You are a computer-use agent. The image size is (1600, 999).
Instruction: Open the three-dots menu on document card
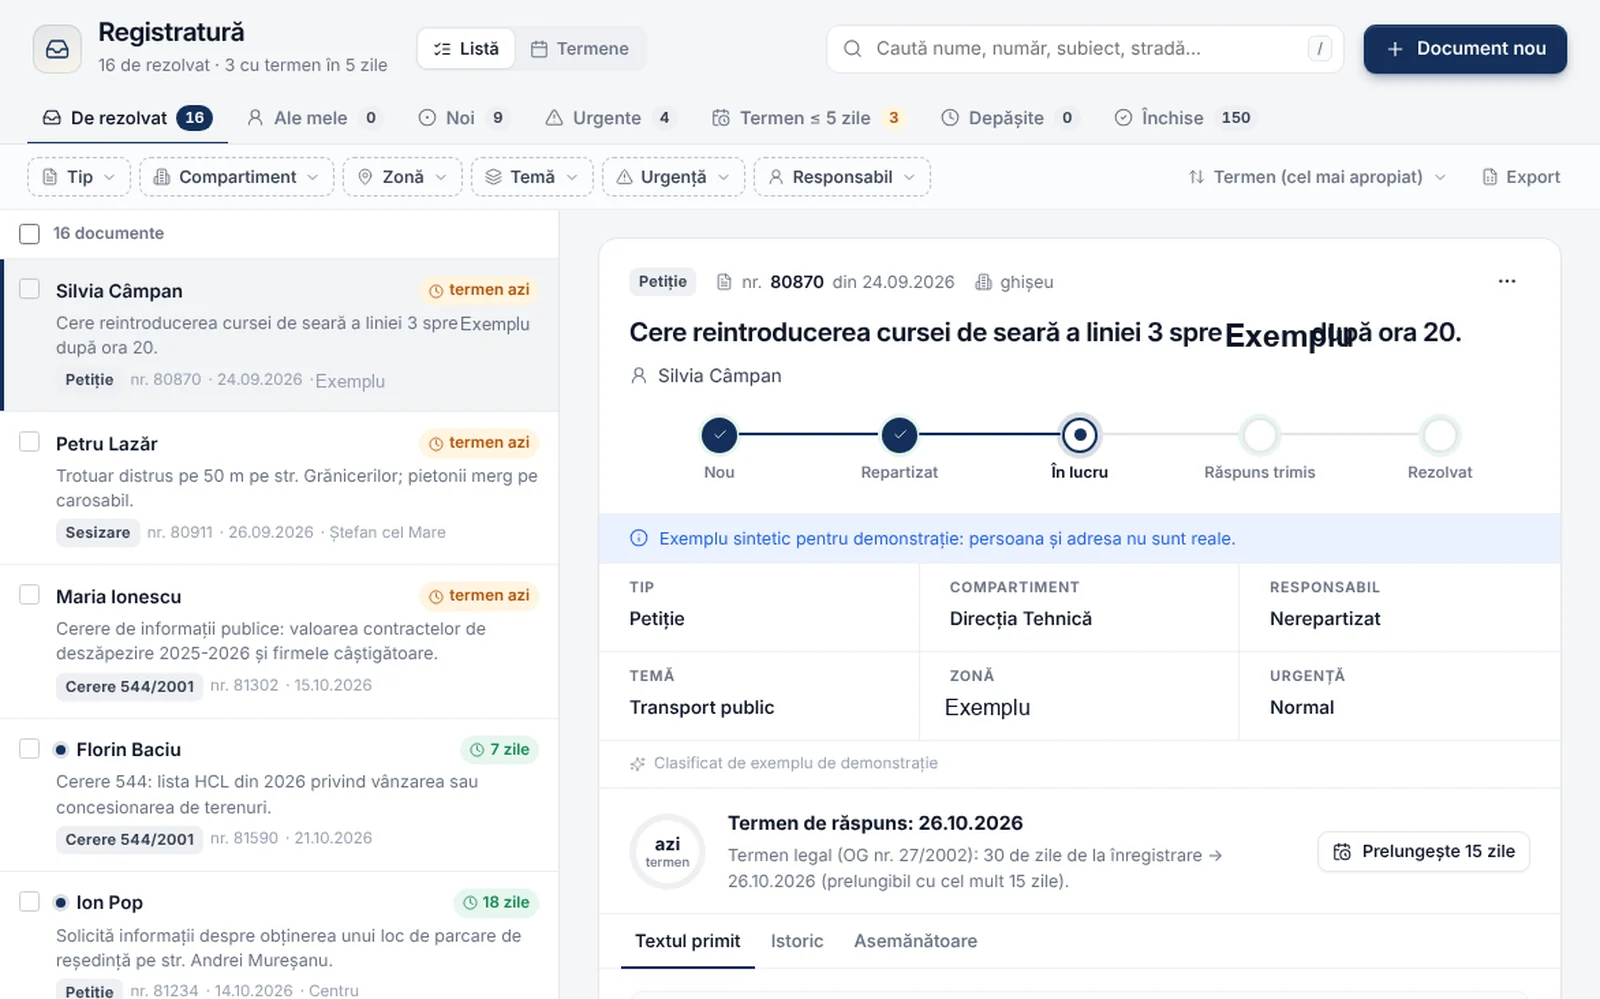point(1507,281)
